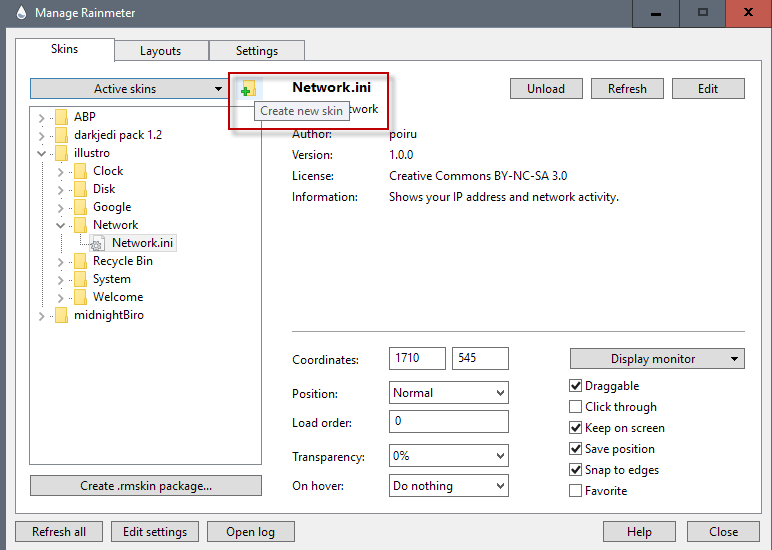
Task: Click the Edit button
Action: [708, 89]
